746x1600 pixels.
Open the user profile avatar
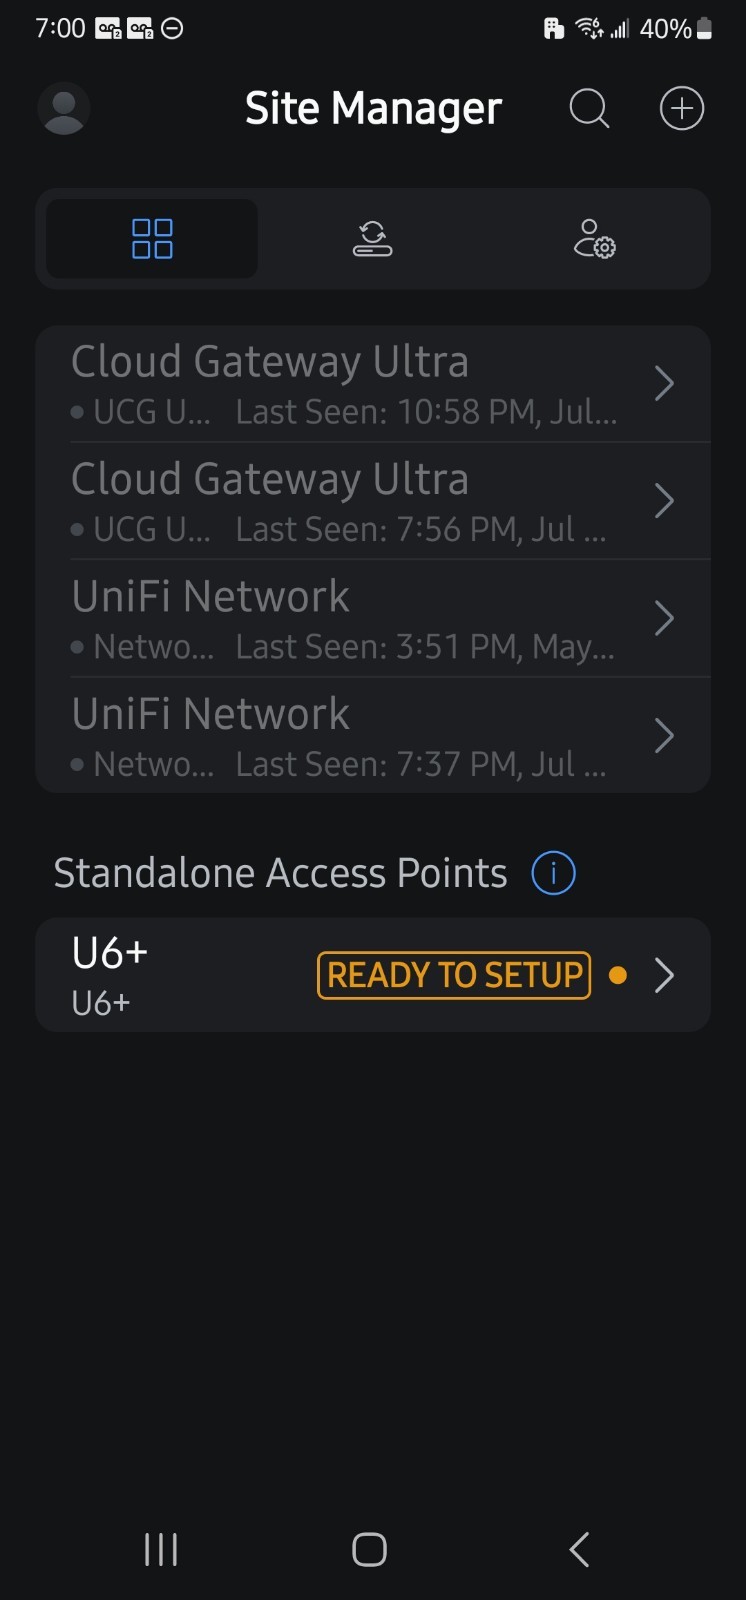click(64, 108)
